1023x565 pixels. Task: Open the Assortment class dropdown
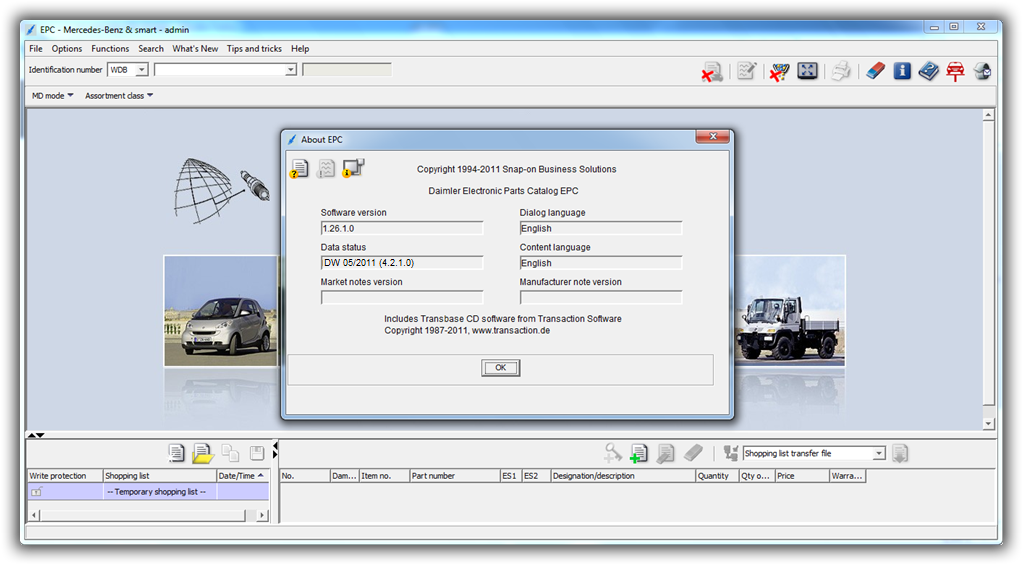pyautogui.click(x=119, y=95)
